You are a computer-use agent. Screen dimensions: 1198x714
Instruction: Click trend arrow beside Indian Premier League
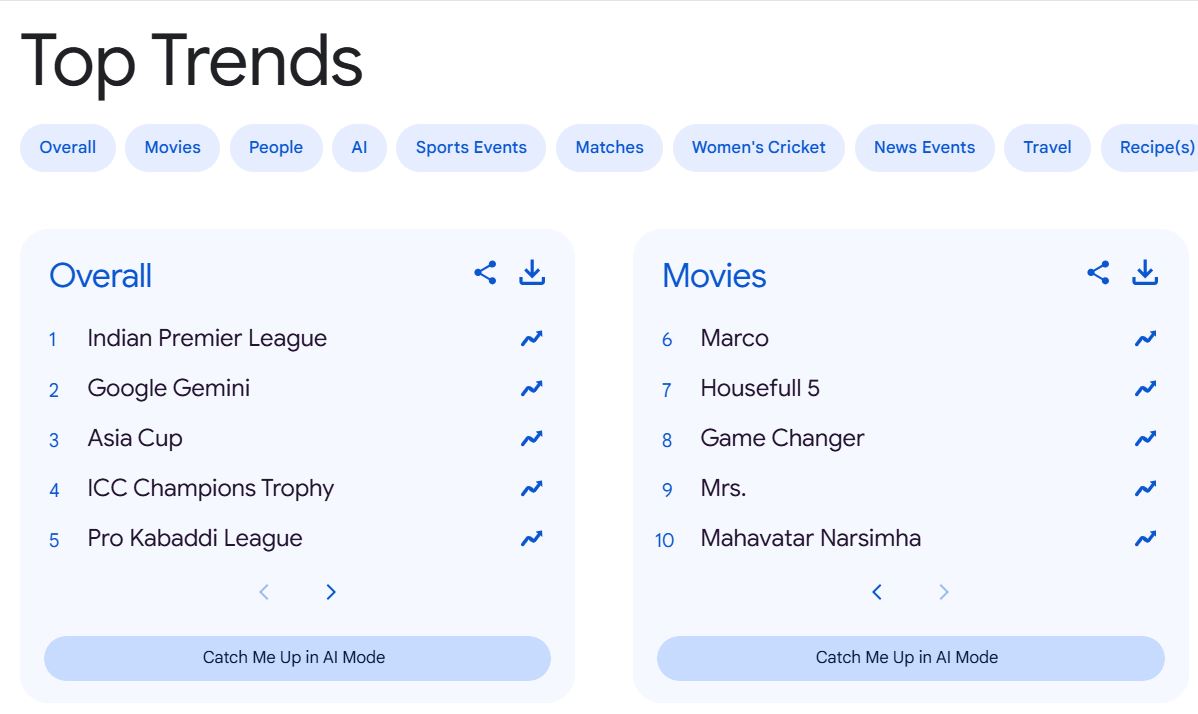click(x=532, y=339)
